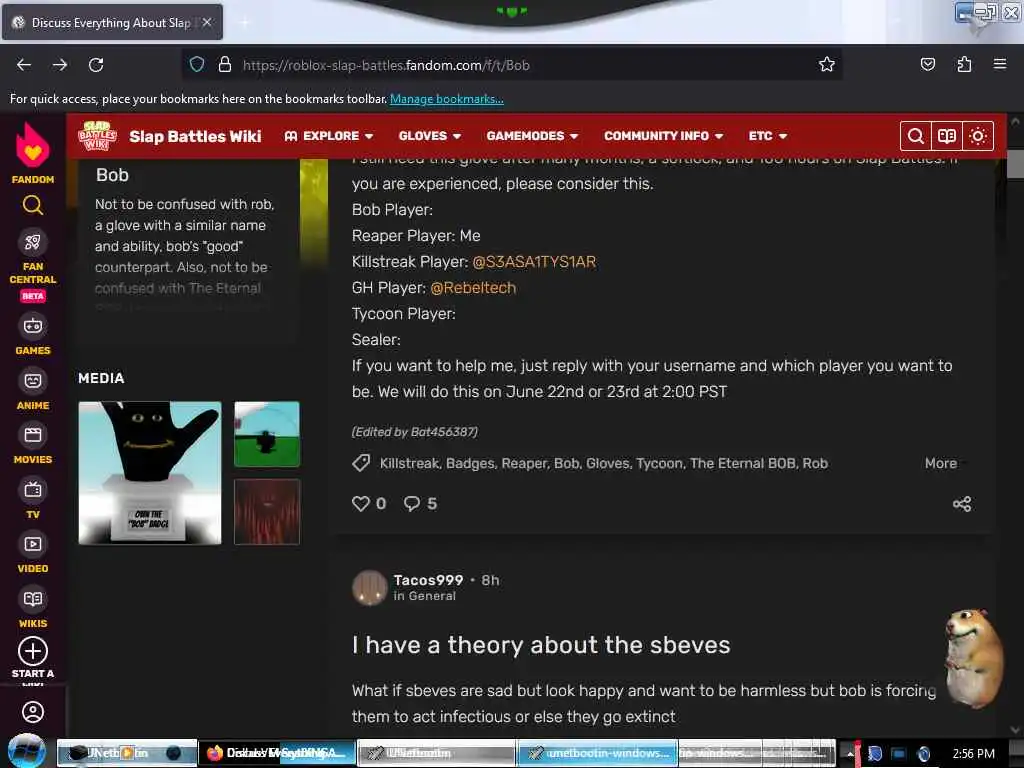Open Tacos999 user profile

(428, 580)
